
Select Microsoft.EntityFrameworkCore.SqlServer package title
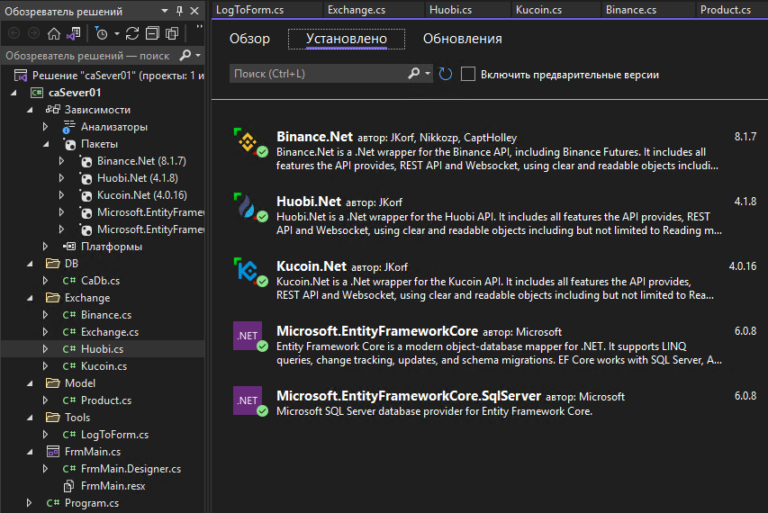click(x=408, y=395)
